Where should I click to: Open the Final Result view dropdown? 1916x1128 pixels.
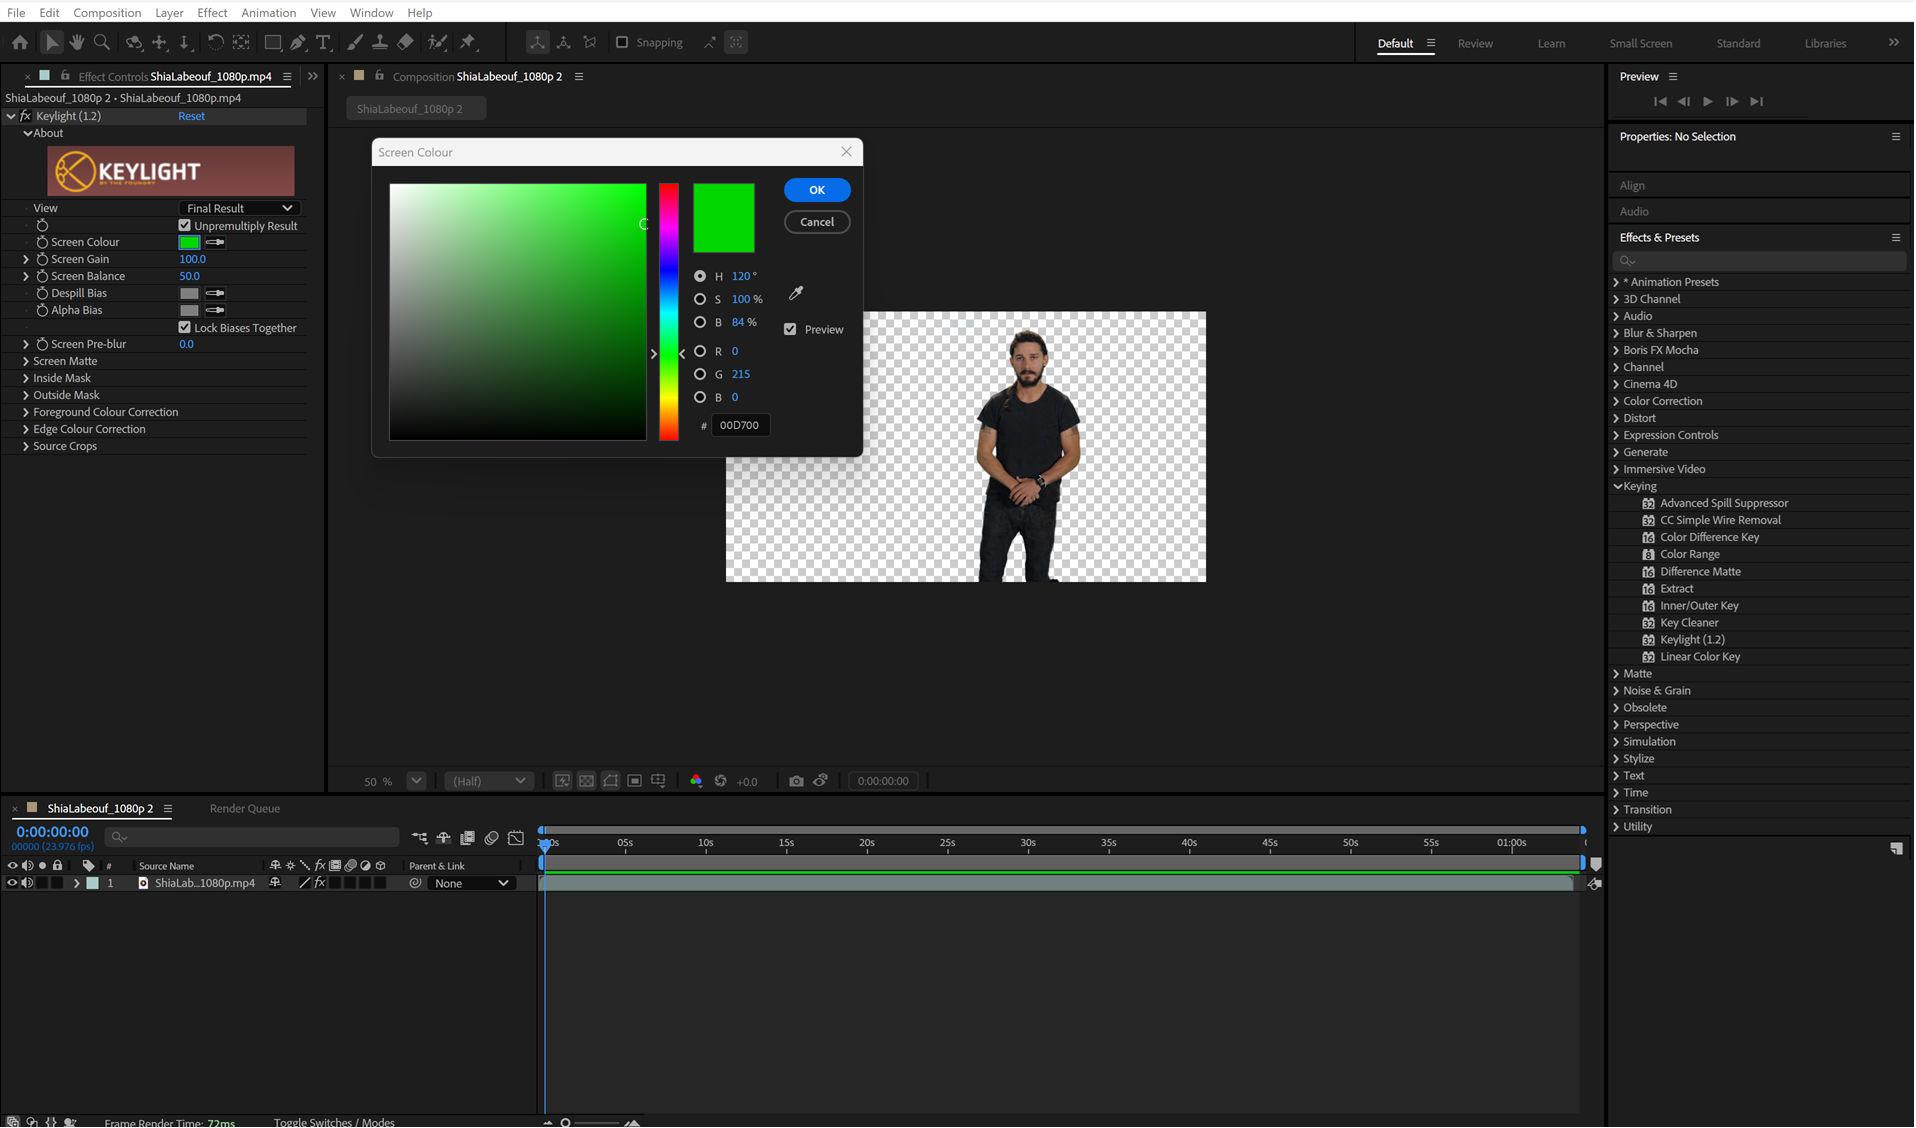238,207
